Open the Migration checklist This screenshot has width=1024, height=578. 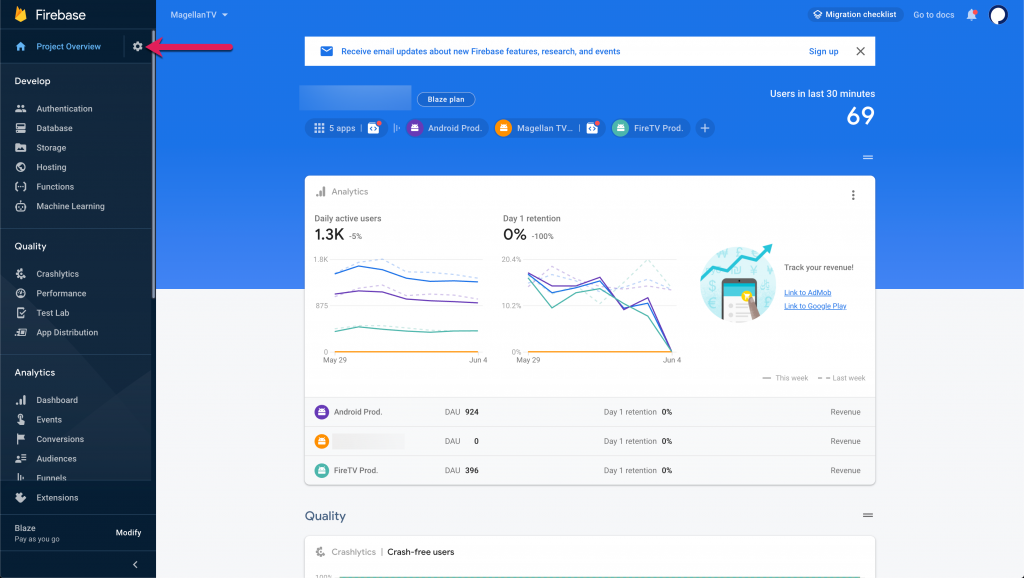click(x=855, y=14)
